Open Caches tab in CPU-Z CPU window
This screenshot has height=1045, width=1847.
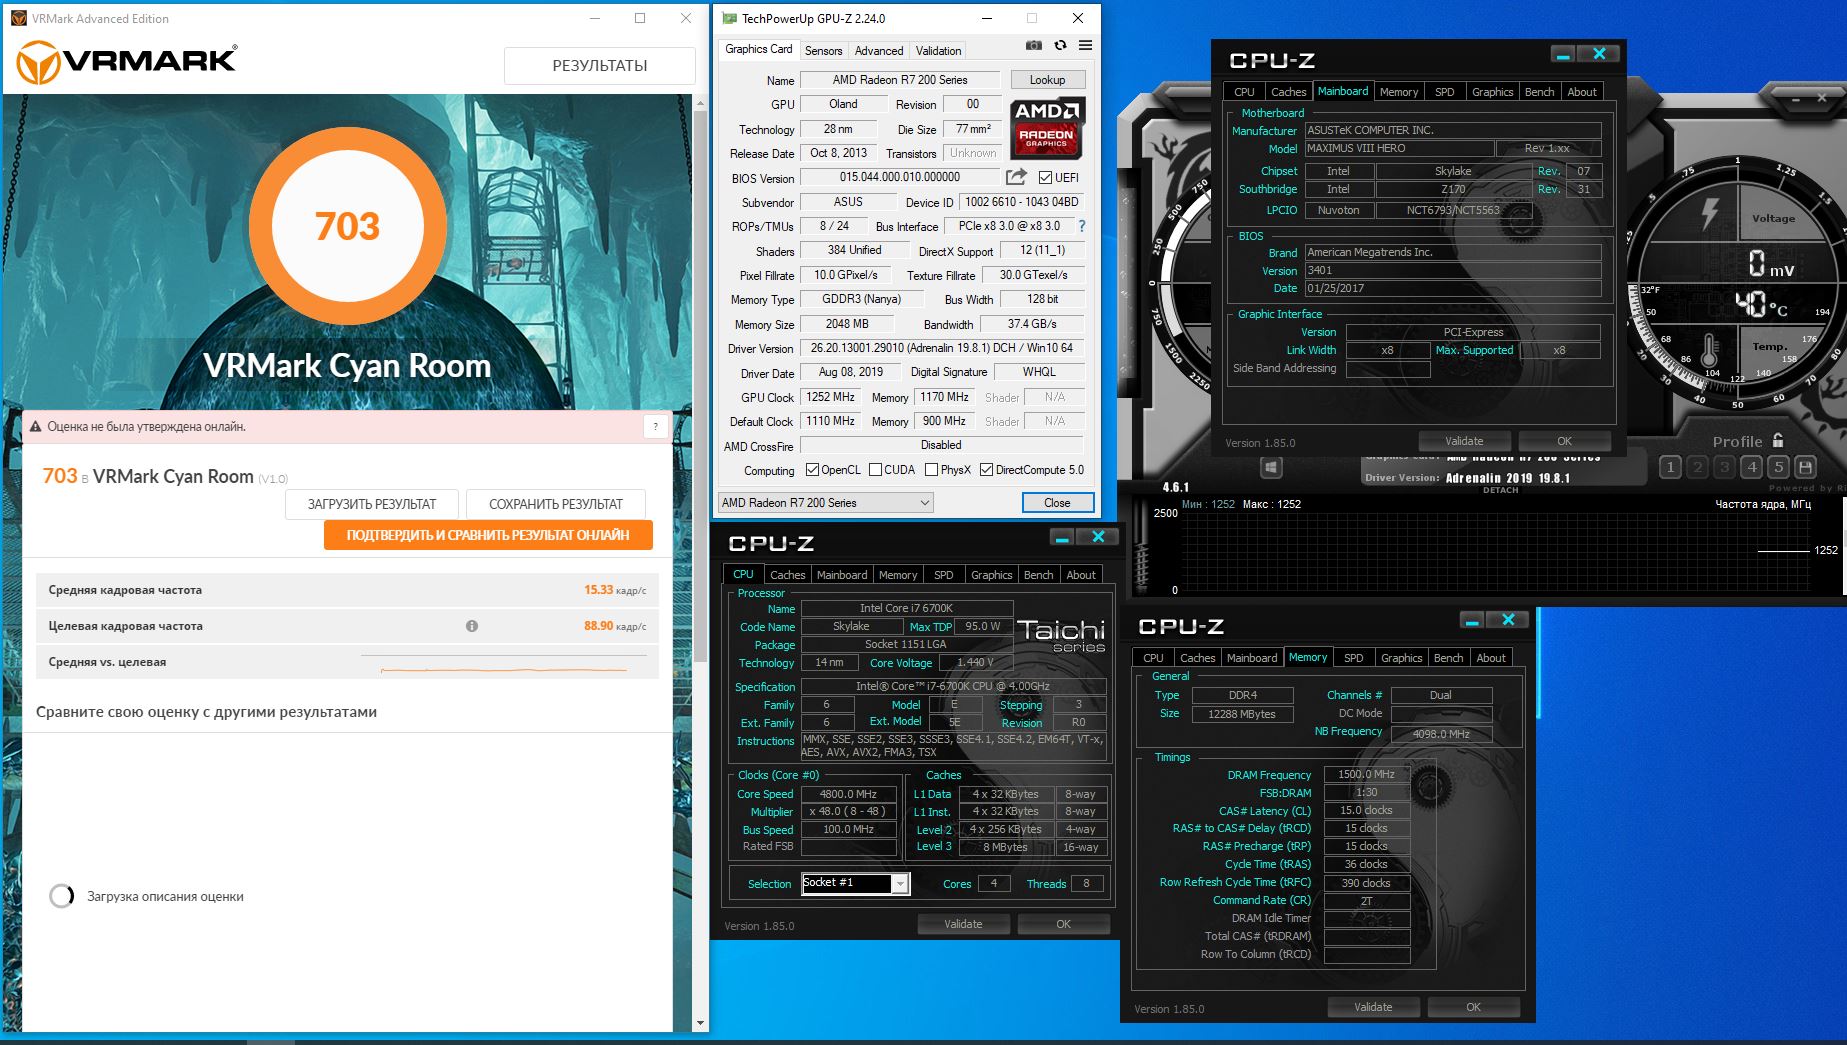[787, 575]
